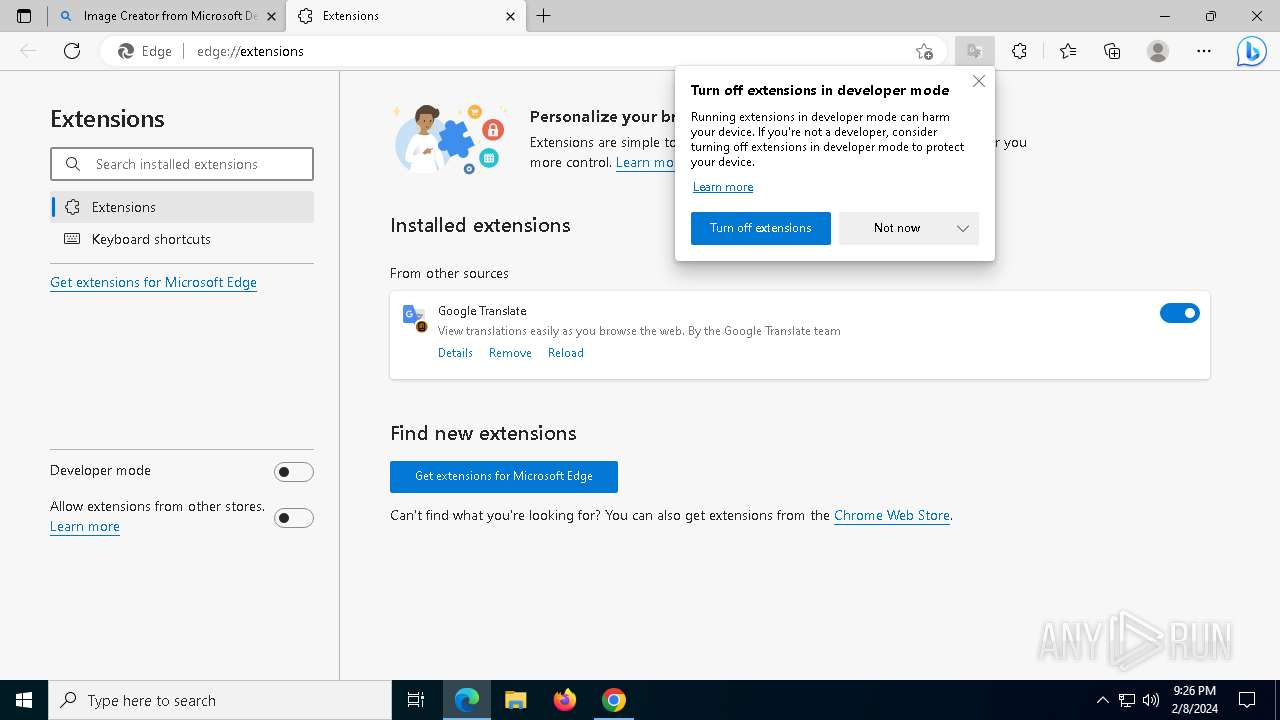Open File Explorer from the taskbar

click(x=516, y=700)
